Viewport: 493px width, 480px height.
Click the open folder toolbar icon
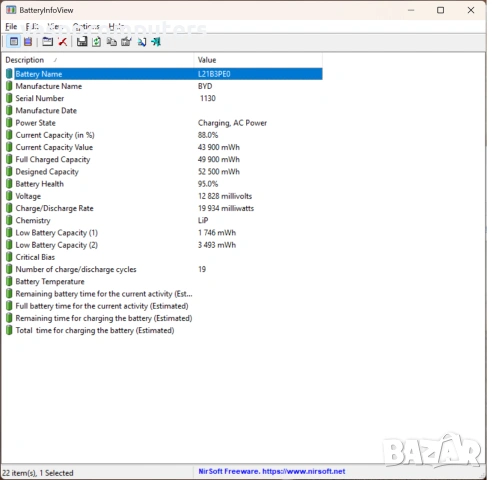[x=47, y=42]
